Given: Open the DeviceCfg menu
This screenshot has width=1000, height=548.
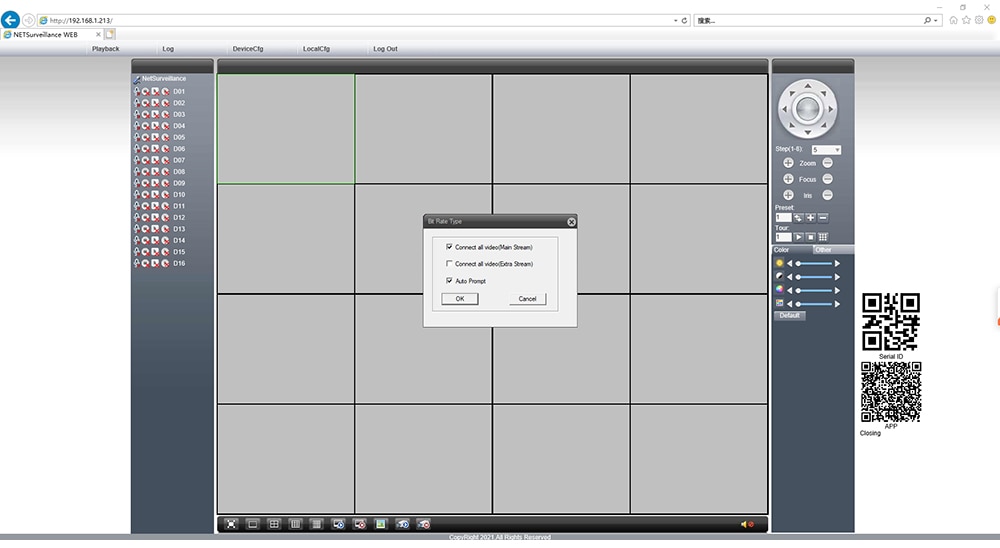Looking at the screenshot, I should [247, 48].
